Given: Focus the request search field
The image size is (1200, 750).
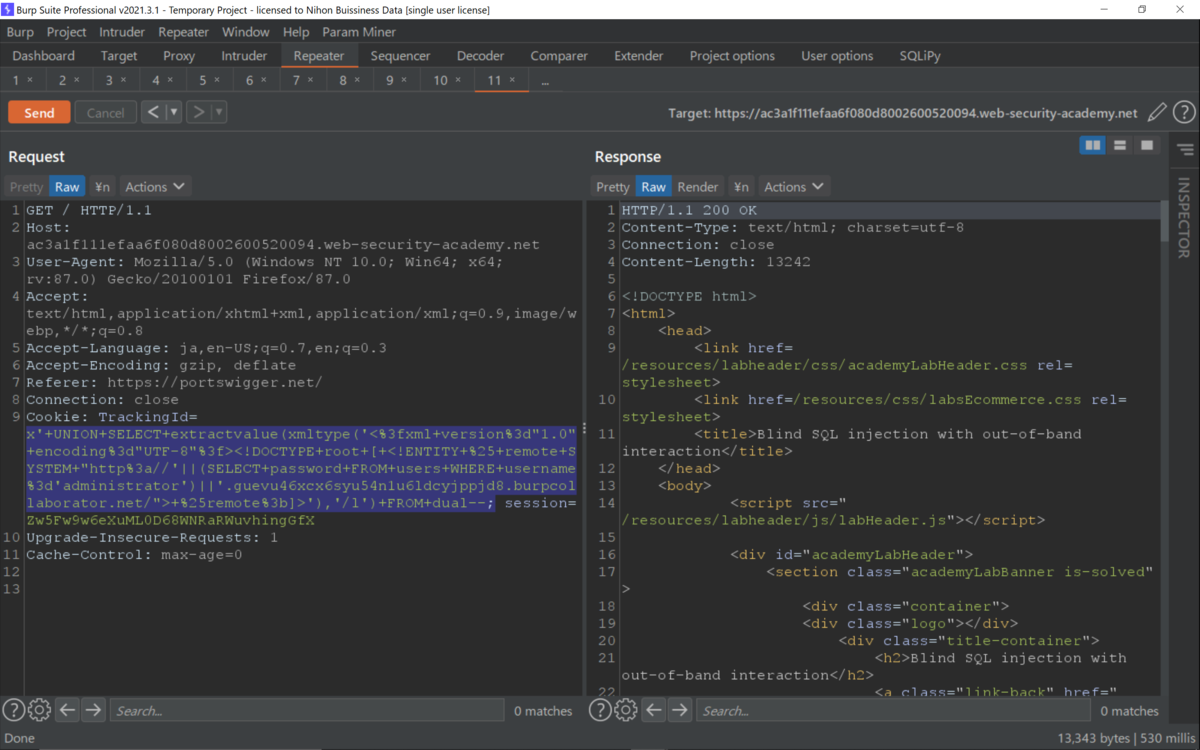Looking at the screenshot, I should [x=306, y=711].
